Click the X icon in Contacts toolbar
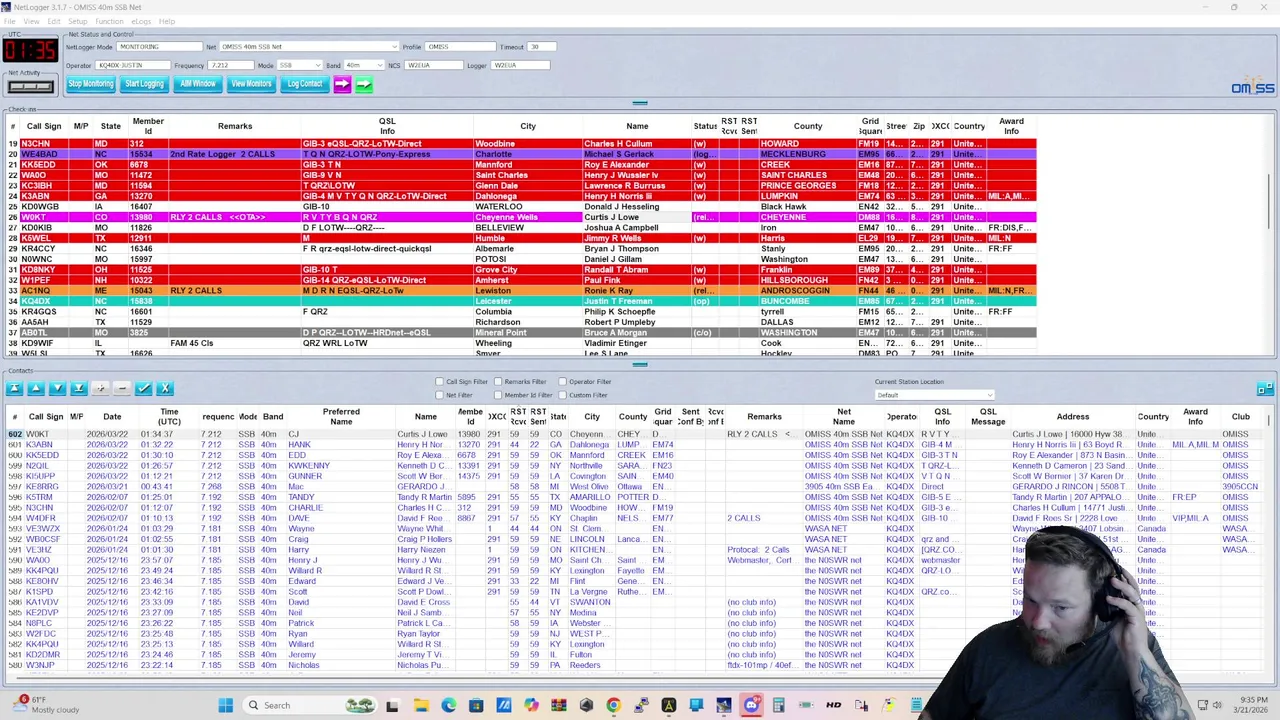Image resolution: width=1280 pixels, height=720 pixels. tap(165, 388)
